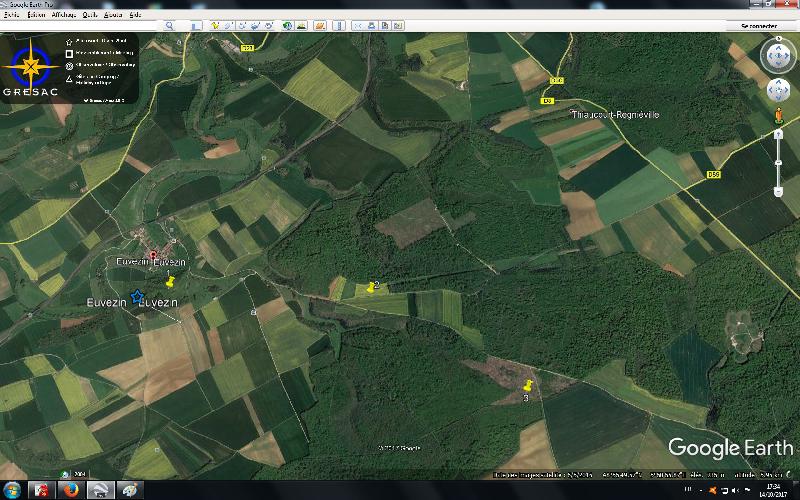The width and height of the screenshot is (800, 500).
Task: Click the view in Google Maps icon
Action: coord(398,26)
